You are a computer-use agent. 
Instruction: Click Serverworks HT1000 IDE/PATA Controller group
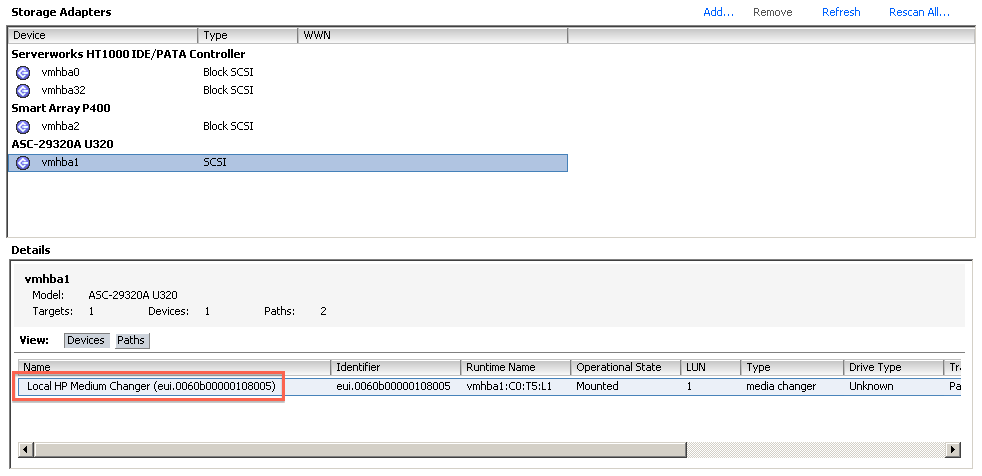coord(128,54)
